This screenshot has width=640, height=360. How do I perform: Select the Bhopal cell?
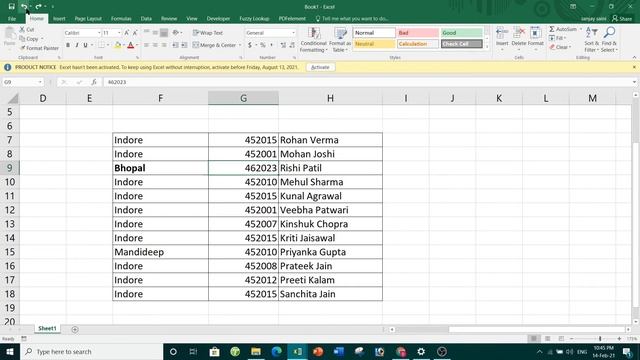coord(160,168)
